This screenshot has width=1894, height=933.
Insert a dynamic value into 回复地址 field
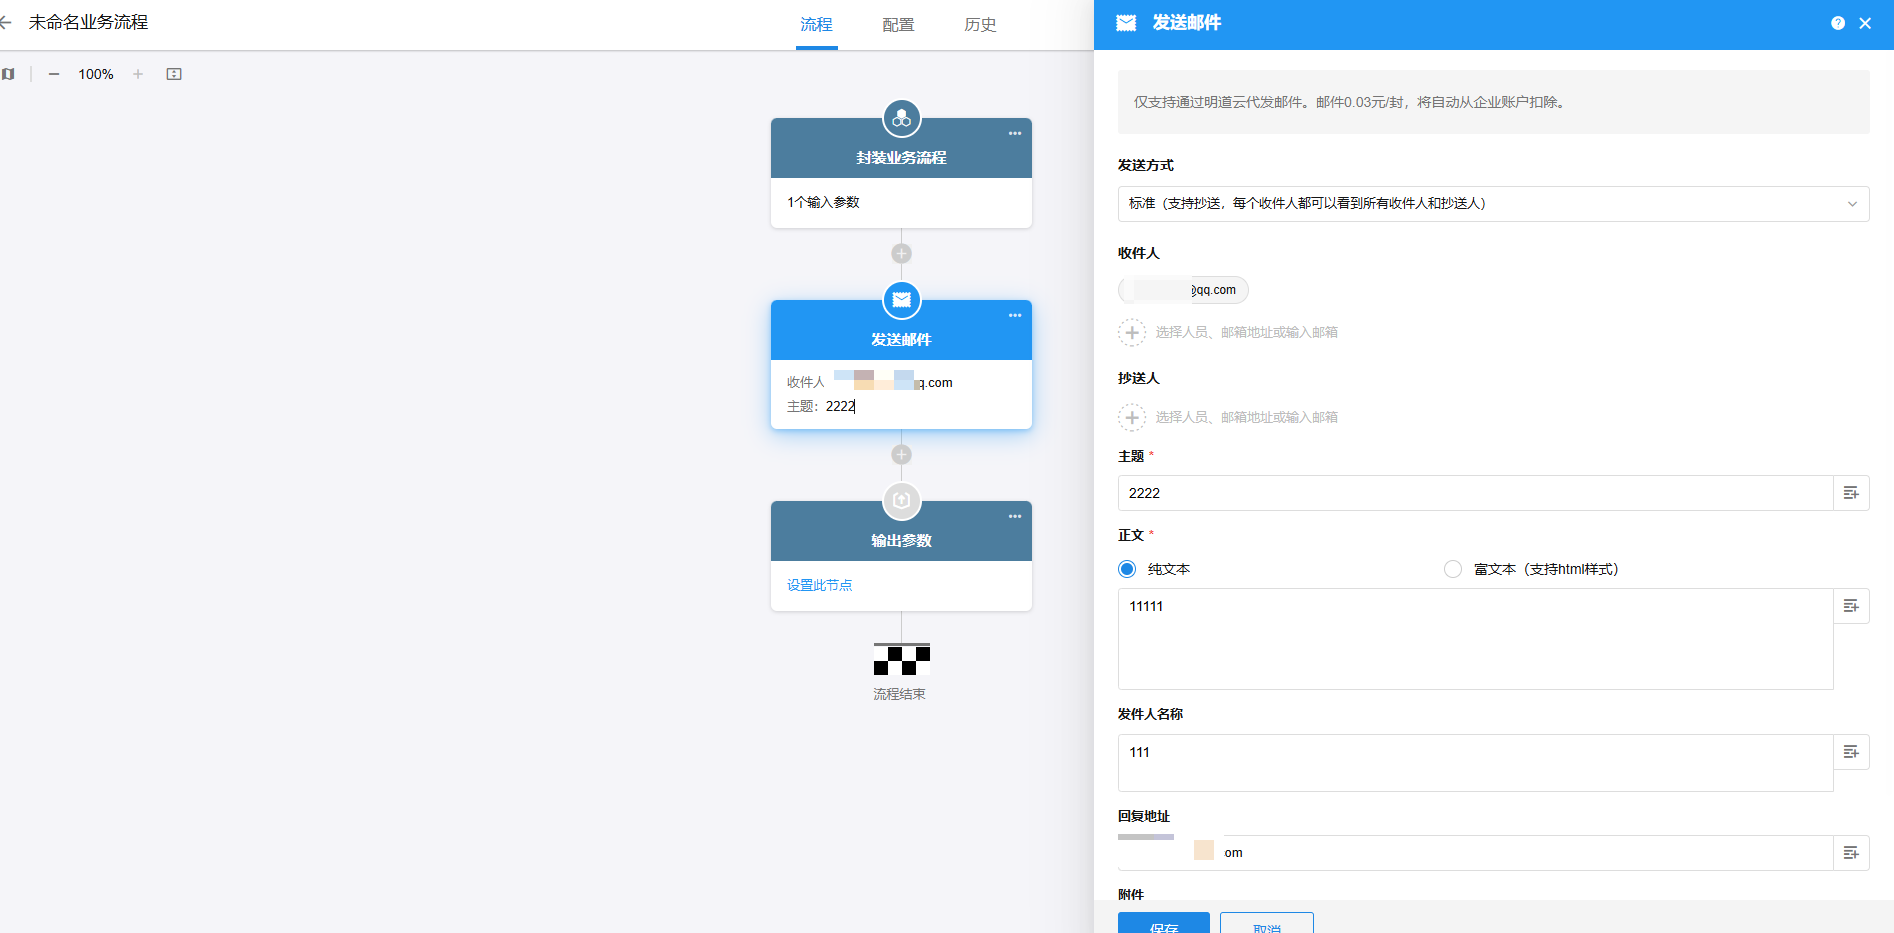pyautogui.click(x=1851, y=853)
